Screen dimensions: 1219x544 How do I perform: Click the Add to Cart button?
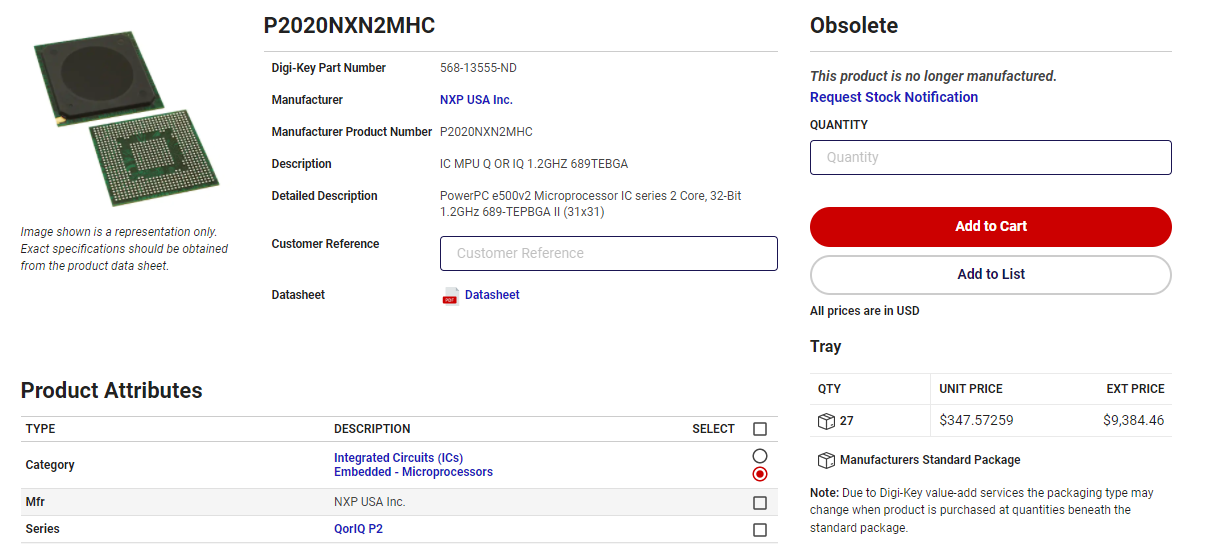[x=991, y=226]
